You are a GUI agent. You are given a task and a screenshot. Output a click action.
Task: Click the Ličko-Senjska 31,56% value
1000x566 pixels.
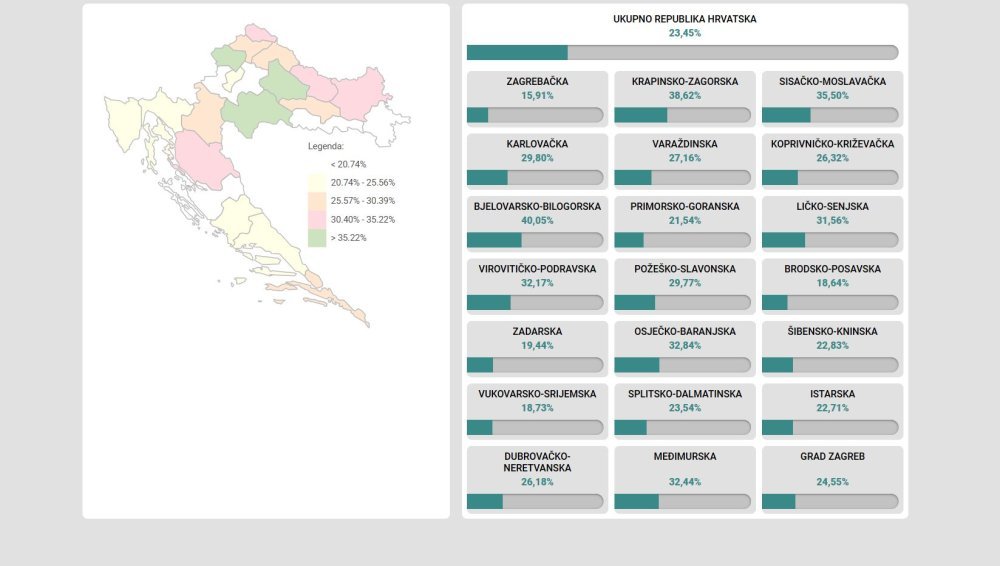click(832, 221)
